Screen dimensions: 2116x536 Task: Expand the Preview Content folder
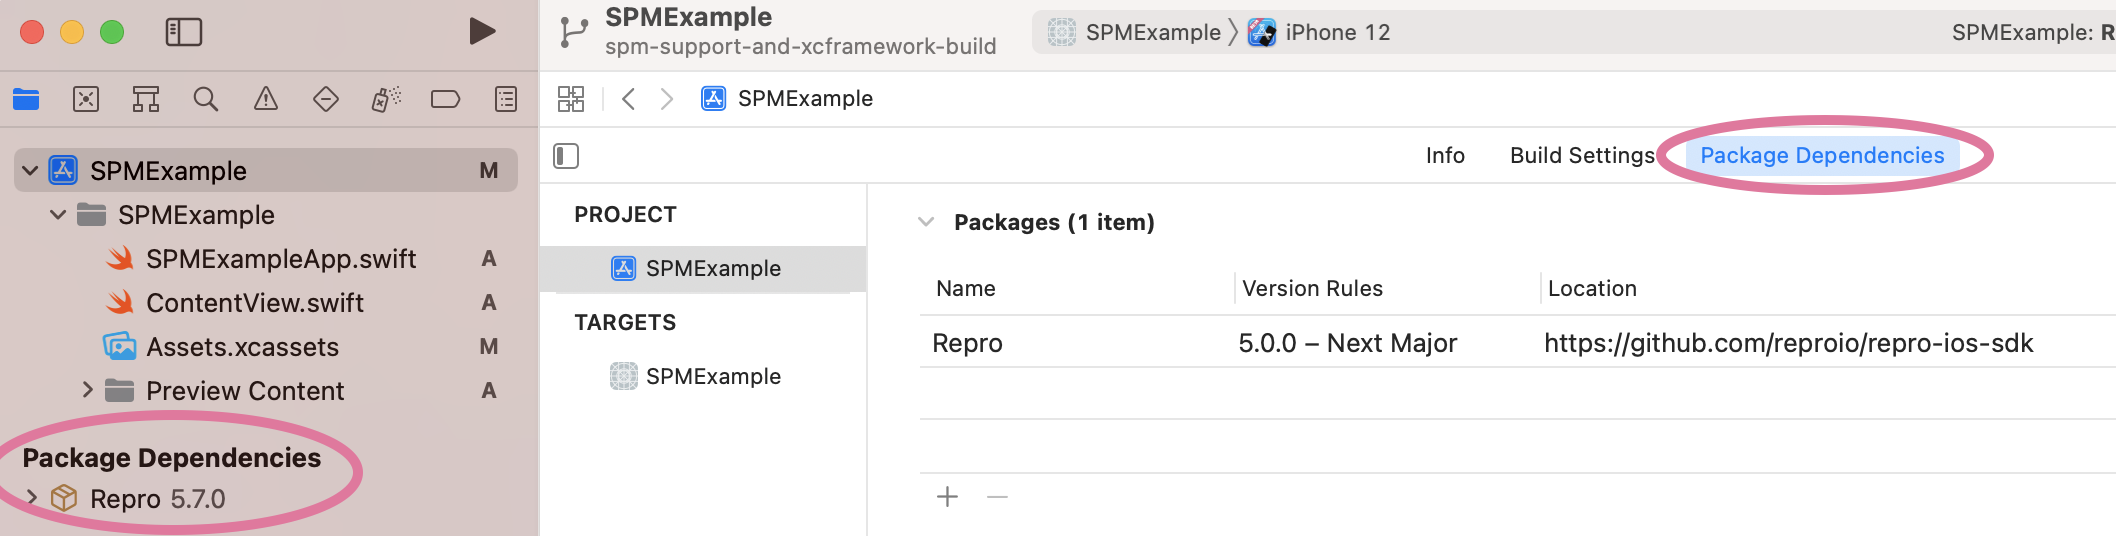87,390
